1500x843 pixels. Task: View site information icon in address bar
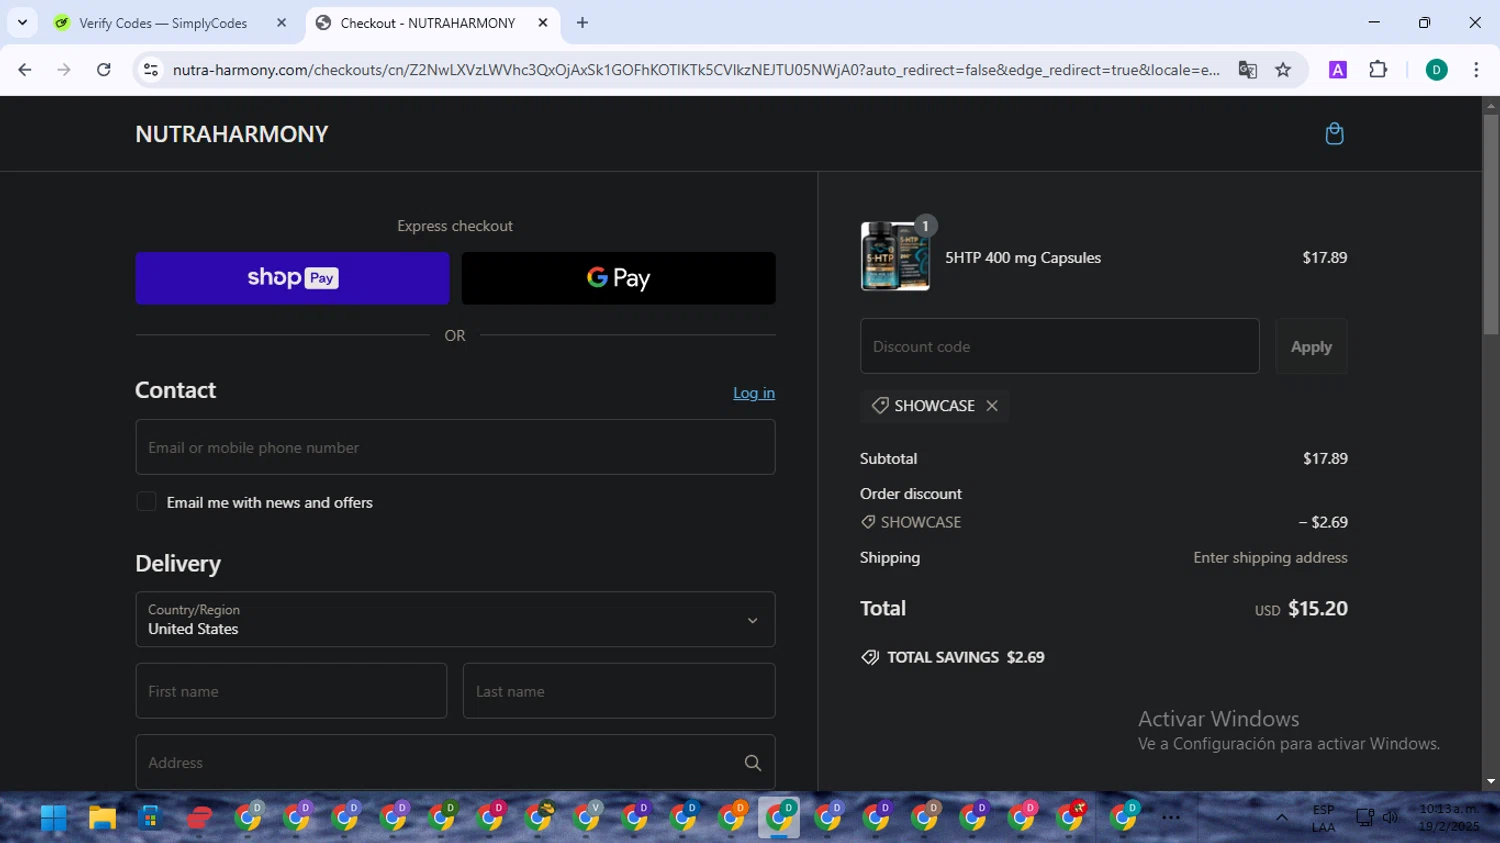(151, 70)
